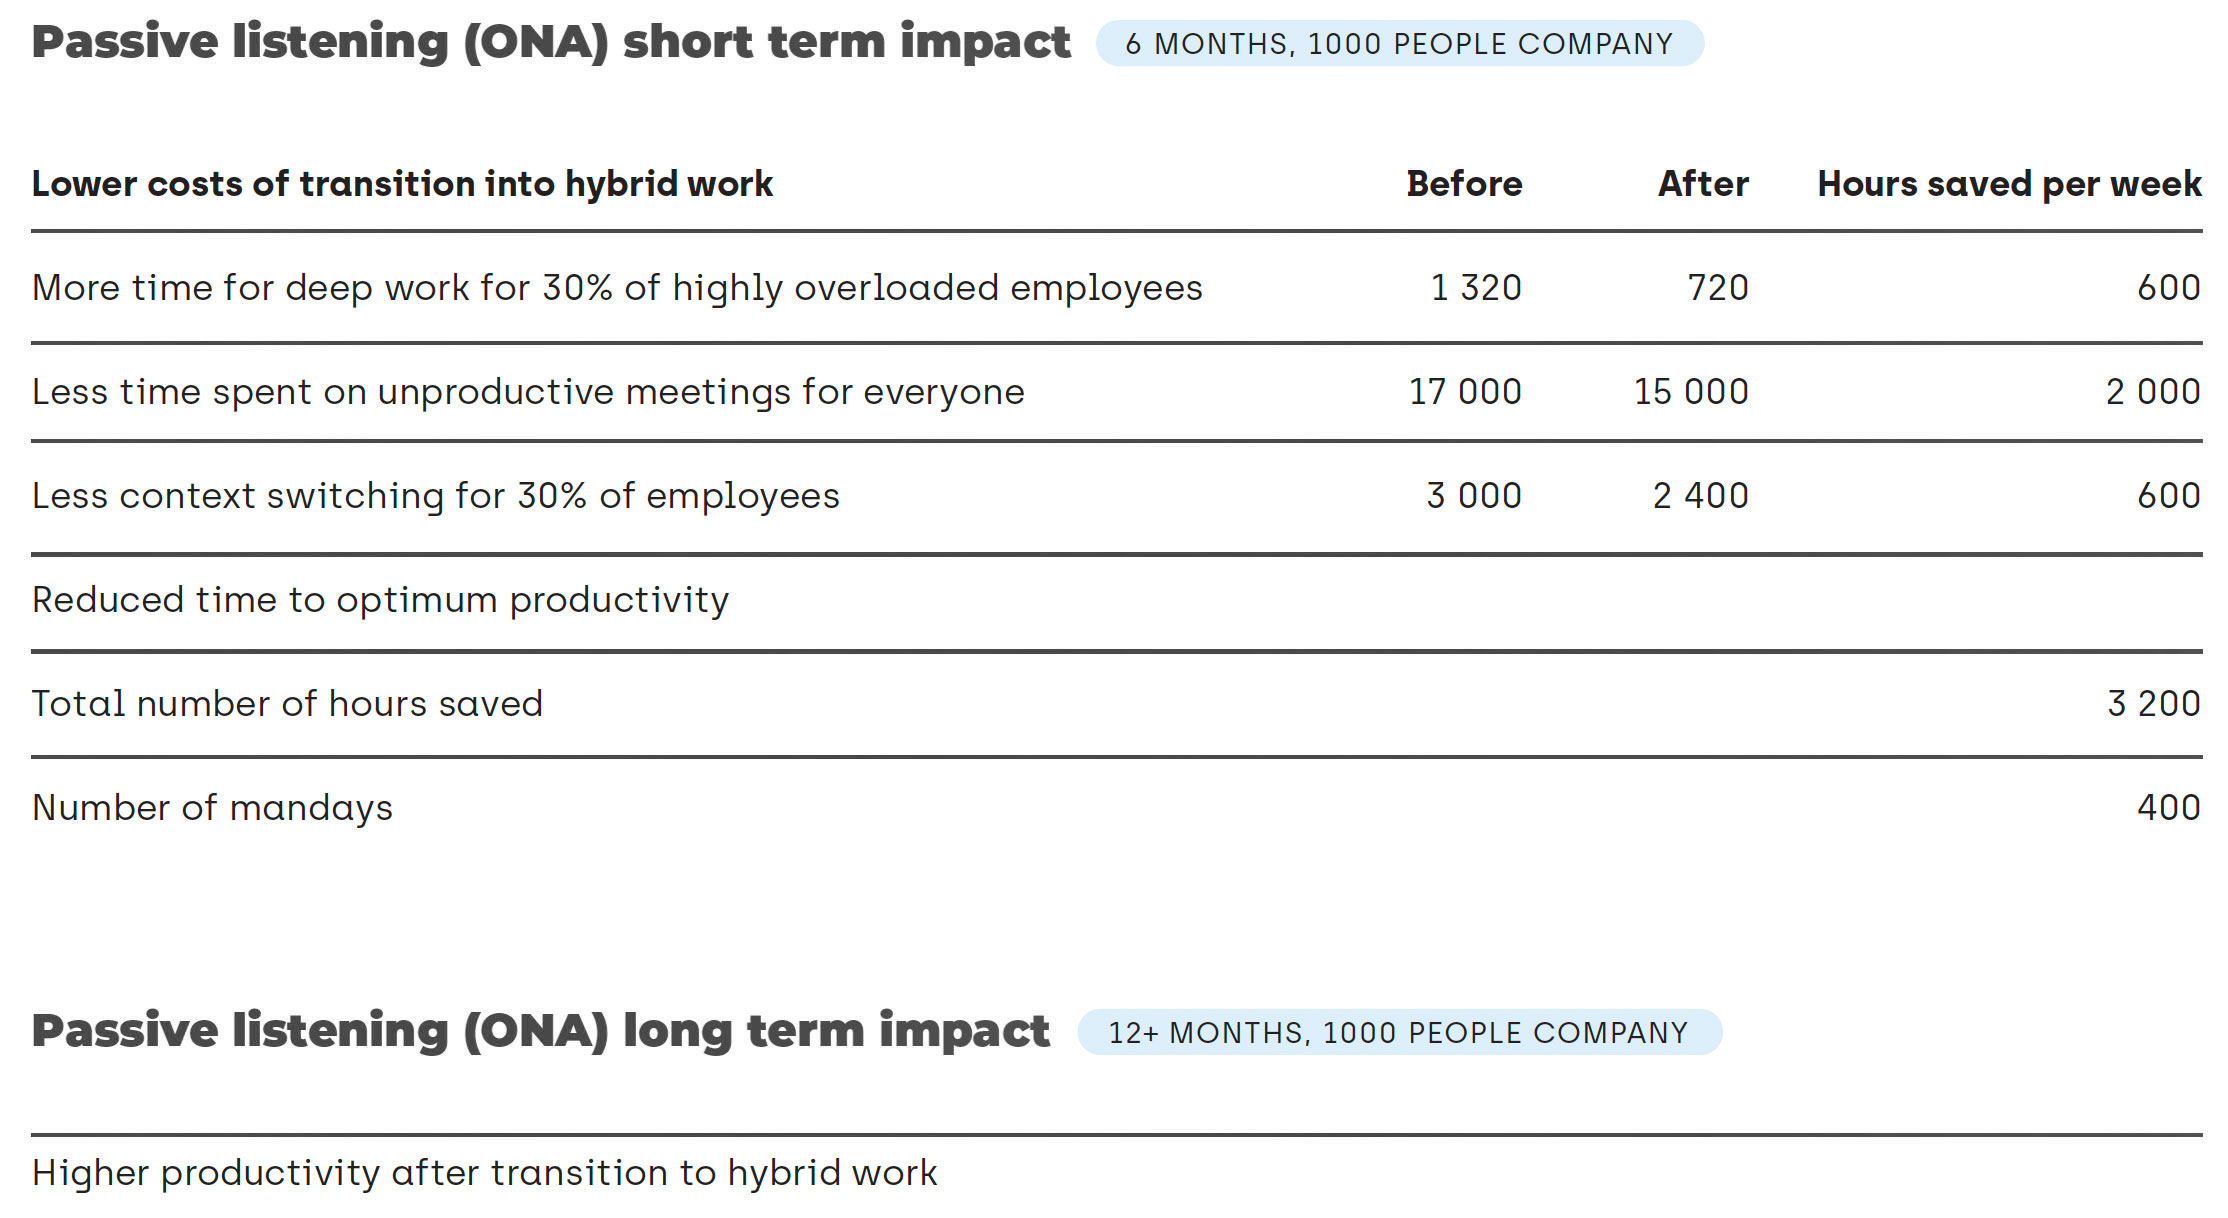
Task: Click the "2 000" hours saved value
Action: click(x=2153, y=392)
